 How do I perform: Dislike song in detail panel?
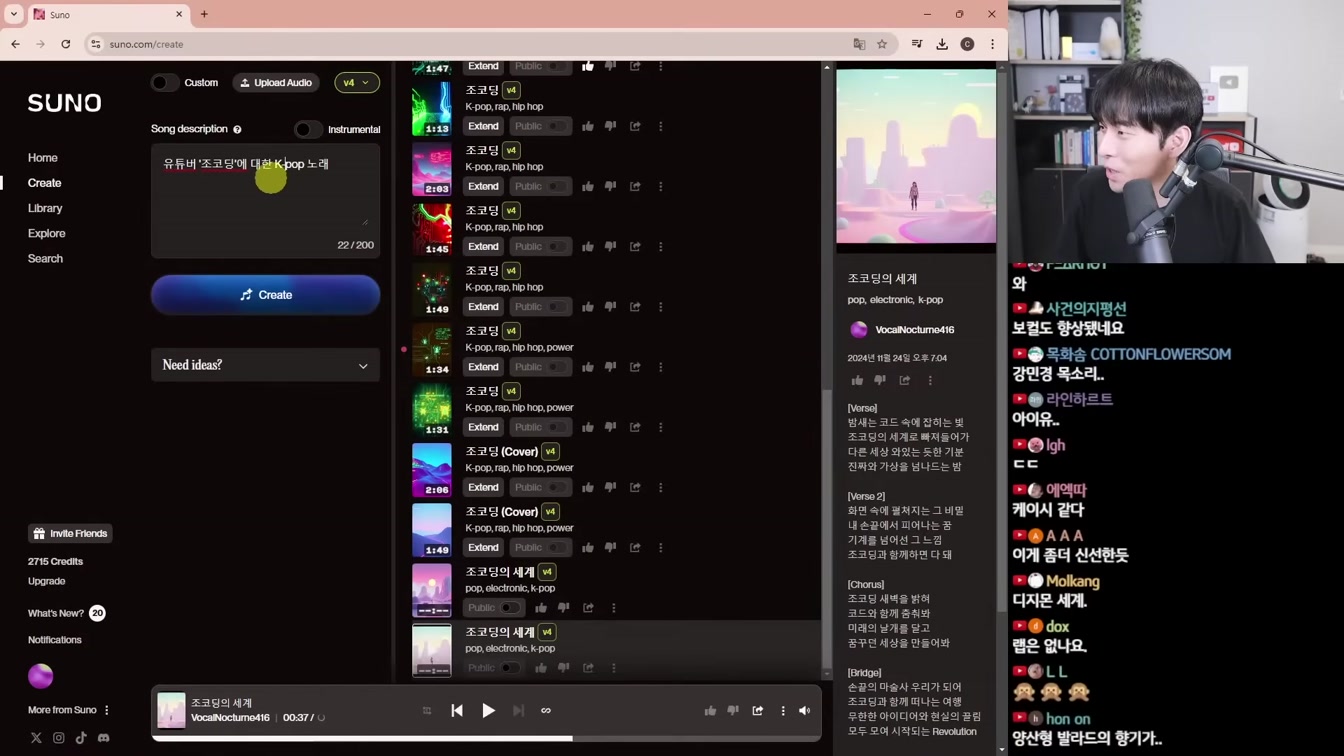[880, 380]
